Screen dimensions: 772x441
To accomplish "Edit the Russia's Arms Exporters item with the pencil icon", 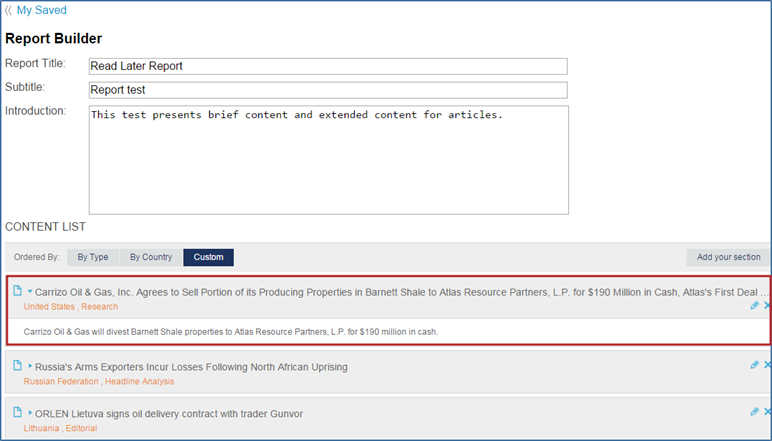I will [754, 365].
